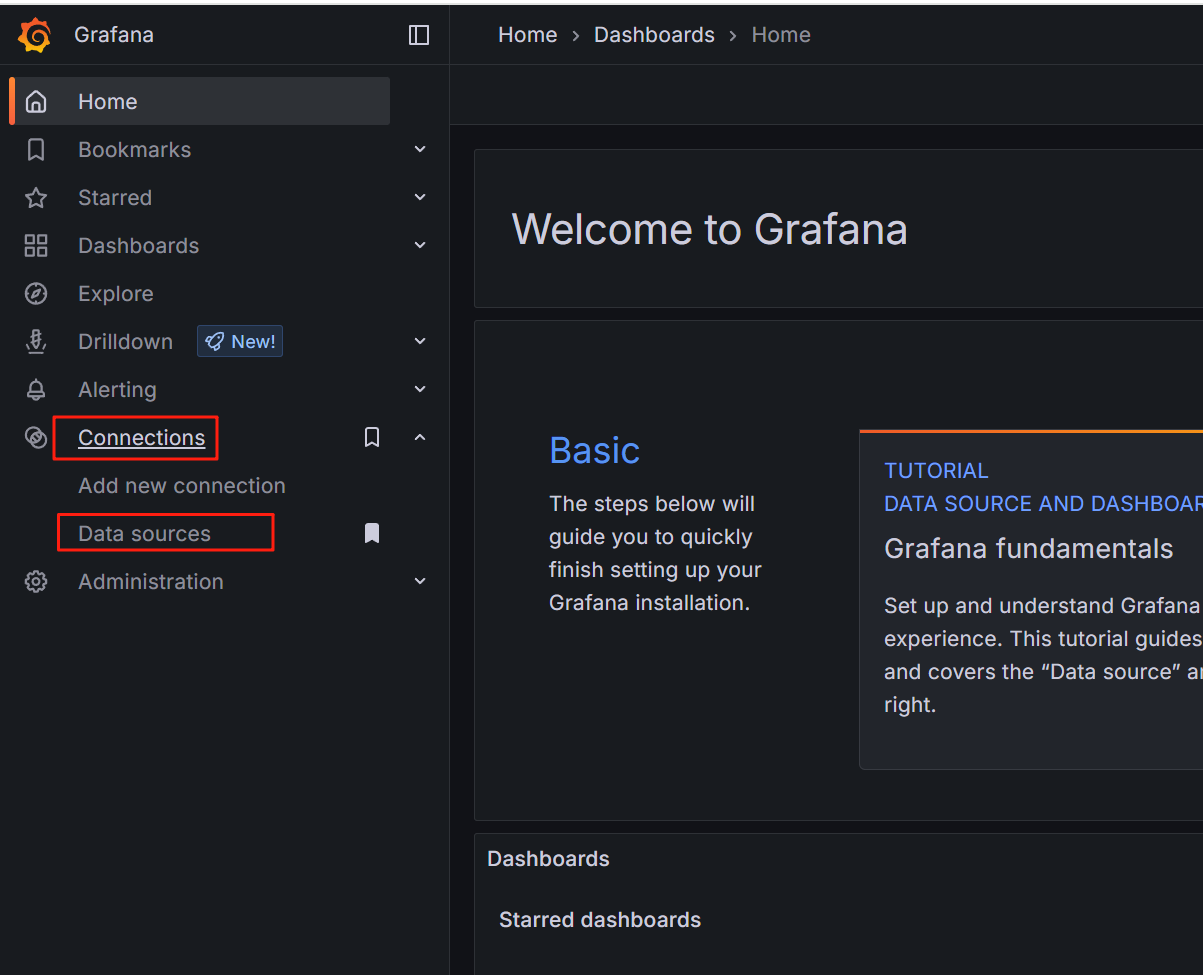Screen dimensions: 1203x975
Task: Click the Explore compass icon
Action: pos(36,294)
